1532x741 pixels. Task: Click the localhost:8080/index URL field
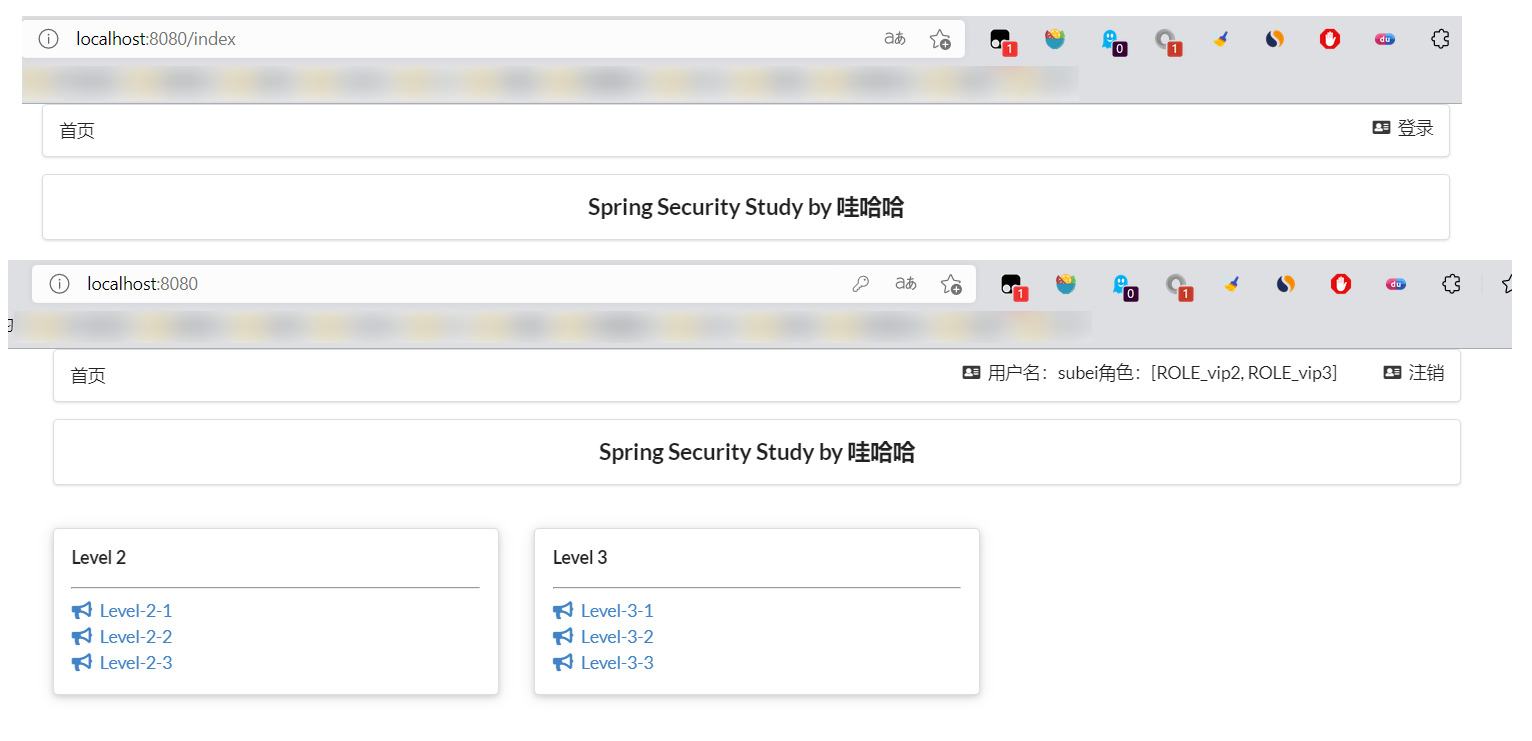(x=400, y=39)
